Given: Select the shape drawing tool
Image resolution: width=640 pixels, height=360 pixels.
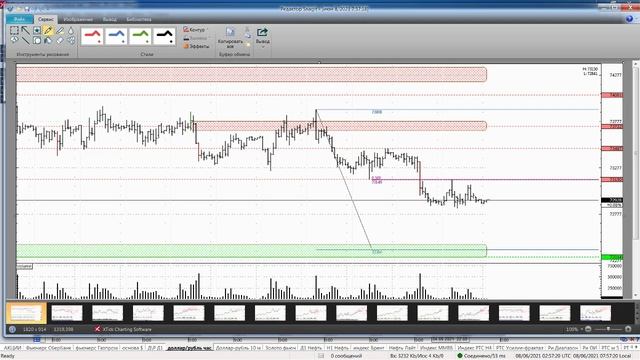Looking at the screenshot, I should [x=37, y=40].
